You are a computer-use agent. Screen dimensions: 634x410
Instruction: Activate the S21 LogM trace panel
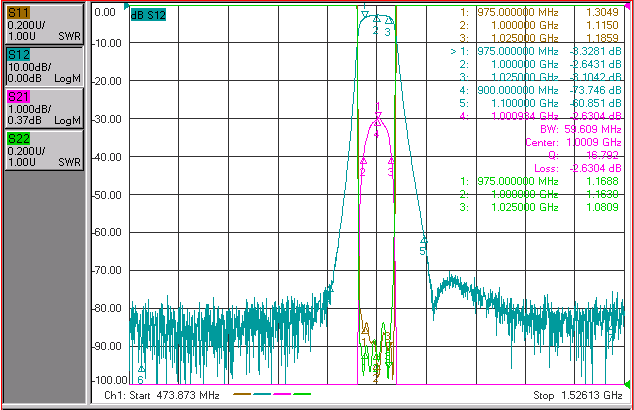click(x=44, y=109)
